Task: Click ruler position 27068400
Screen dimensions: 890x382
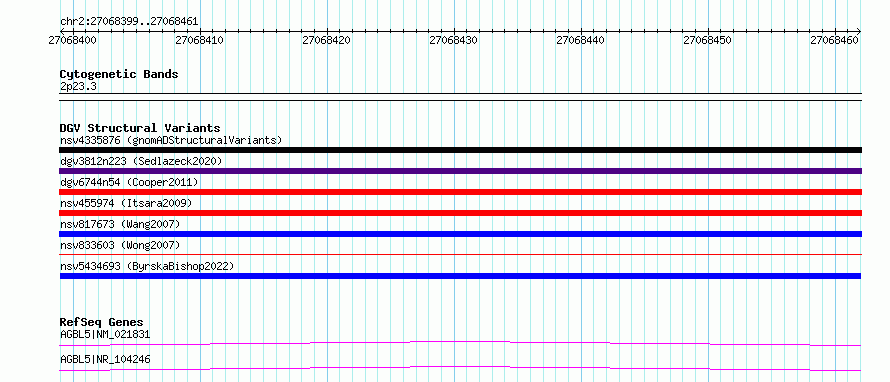Action: click(x=73, y=40)
